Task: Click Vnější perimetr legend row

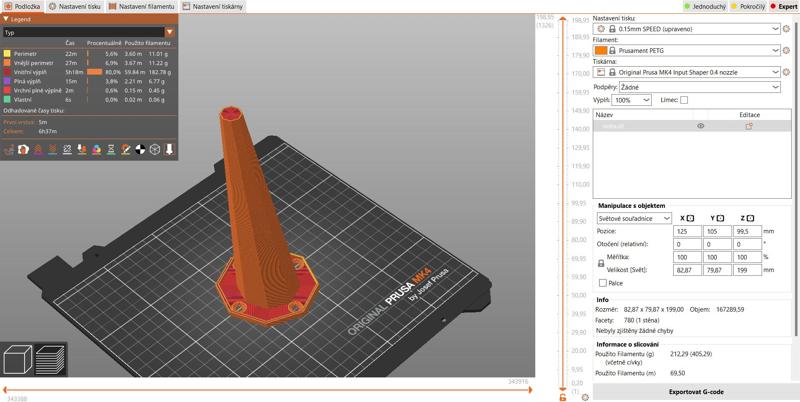Action: [88, 63]
